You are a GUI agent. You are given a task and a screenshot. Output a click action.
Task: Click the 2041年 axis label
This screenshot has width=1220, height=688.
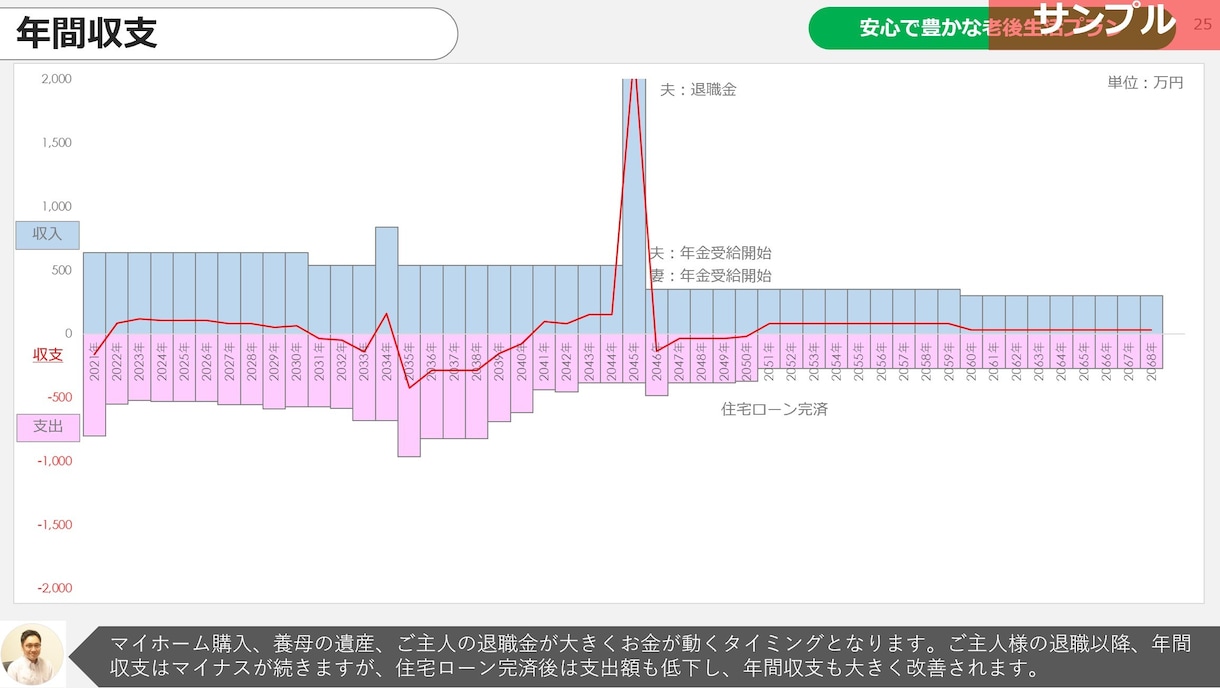point(544,362)
